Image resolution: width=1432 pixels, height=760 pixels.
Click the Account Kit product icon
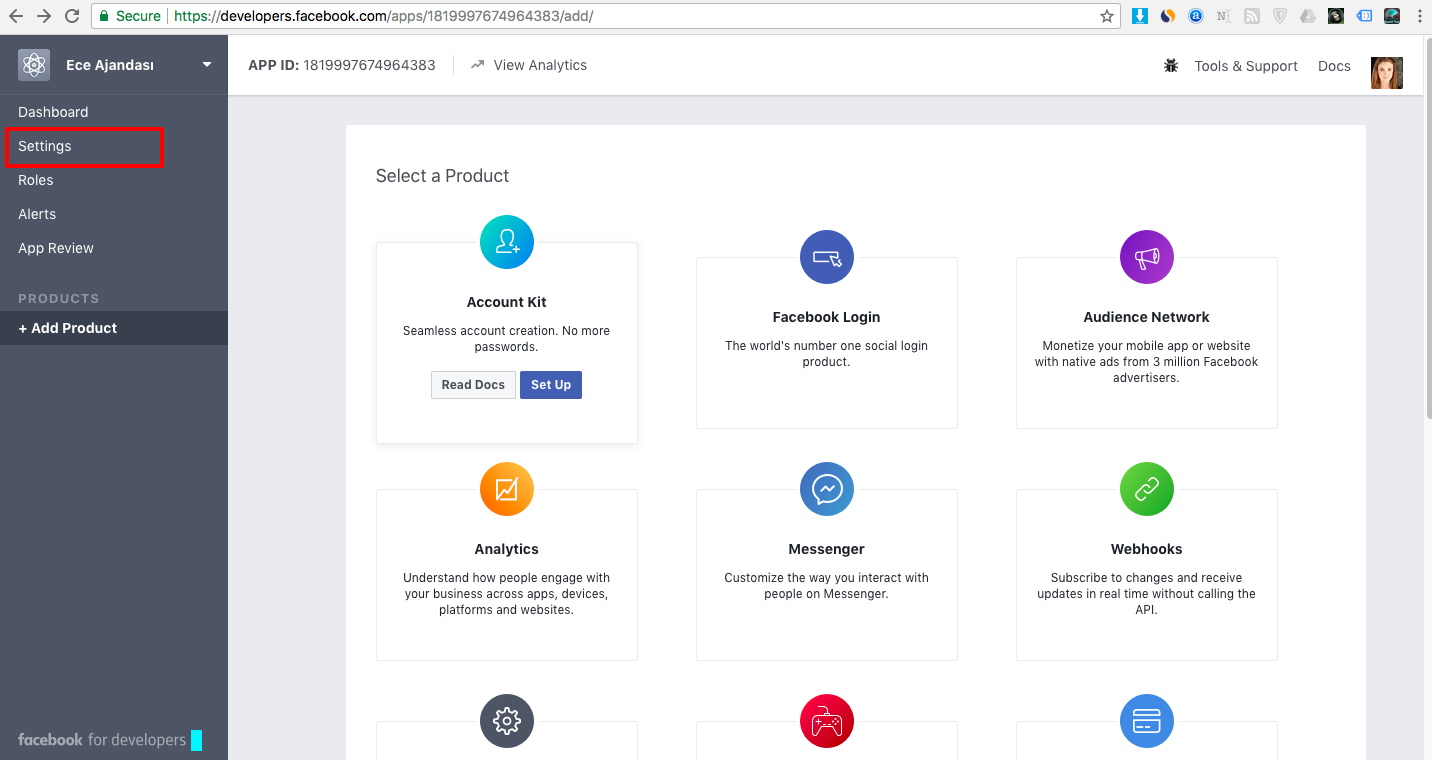point(507,242)
